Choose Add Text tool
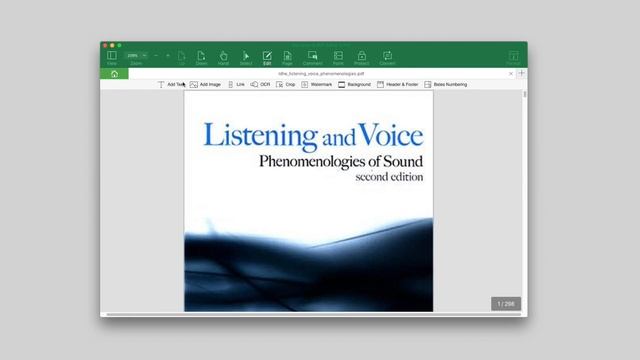The image size is (640, 360). [171, 84]
